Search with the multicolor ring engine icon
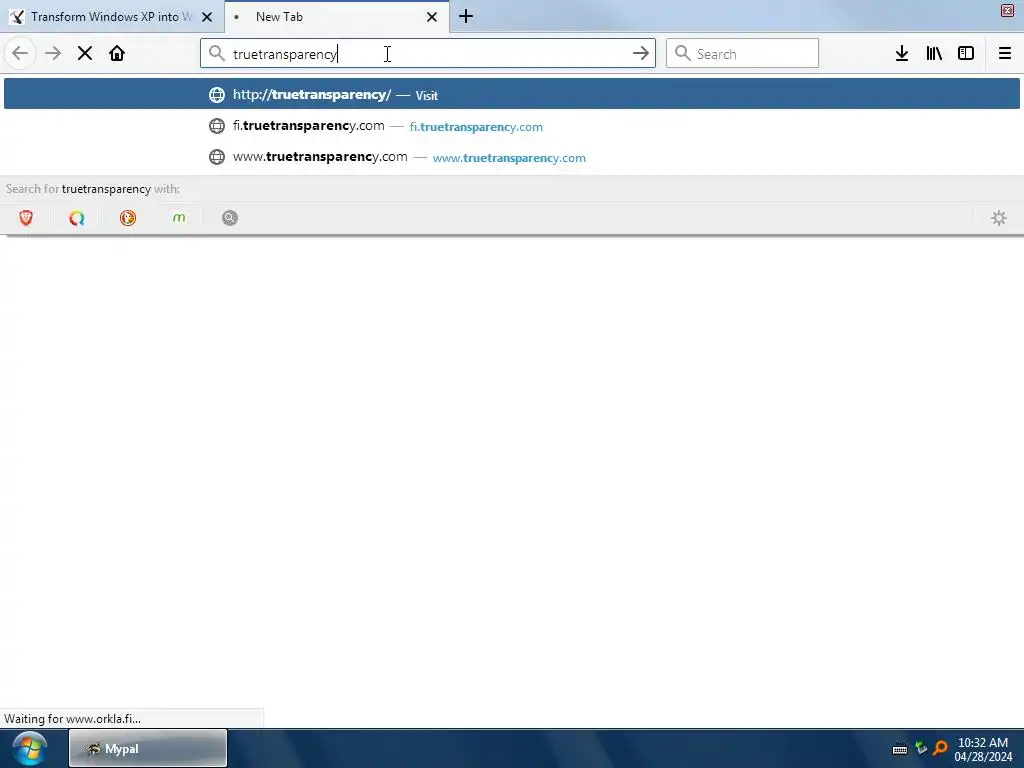Image resolution: width=1024 pixels, height=768 pixels. [77, 218]
